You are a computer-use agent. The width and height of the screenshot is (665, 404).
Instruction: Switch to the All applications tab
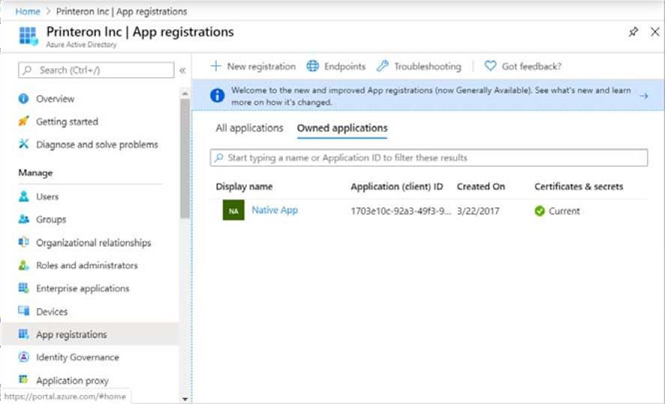248,128
